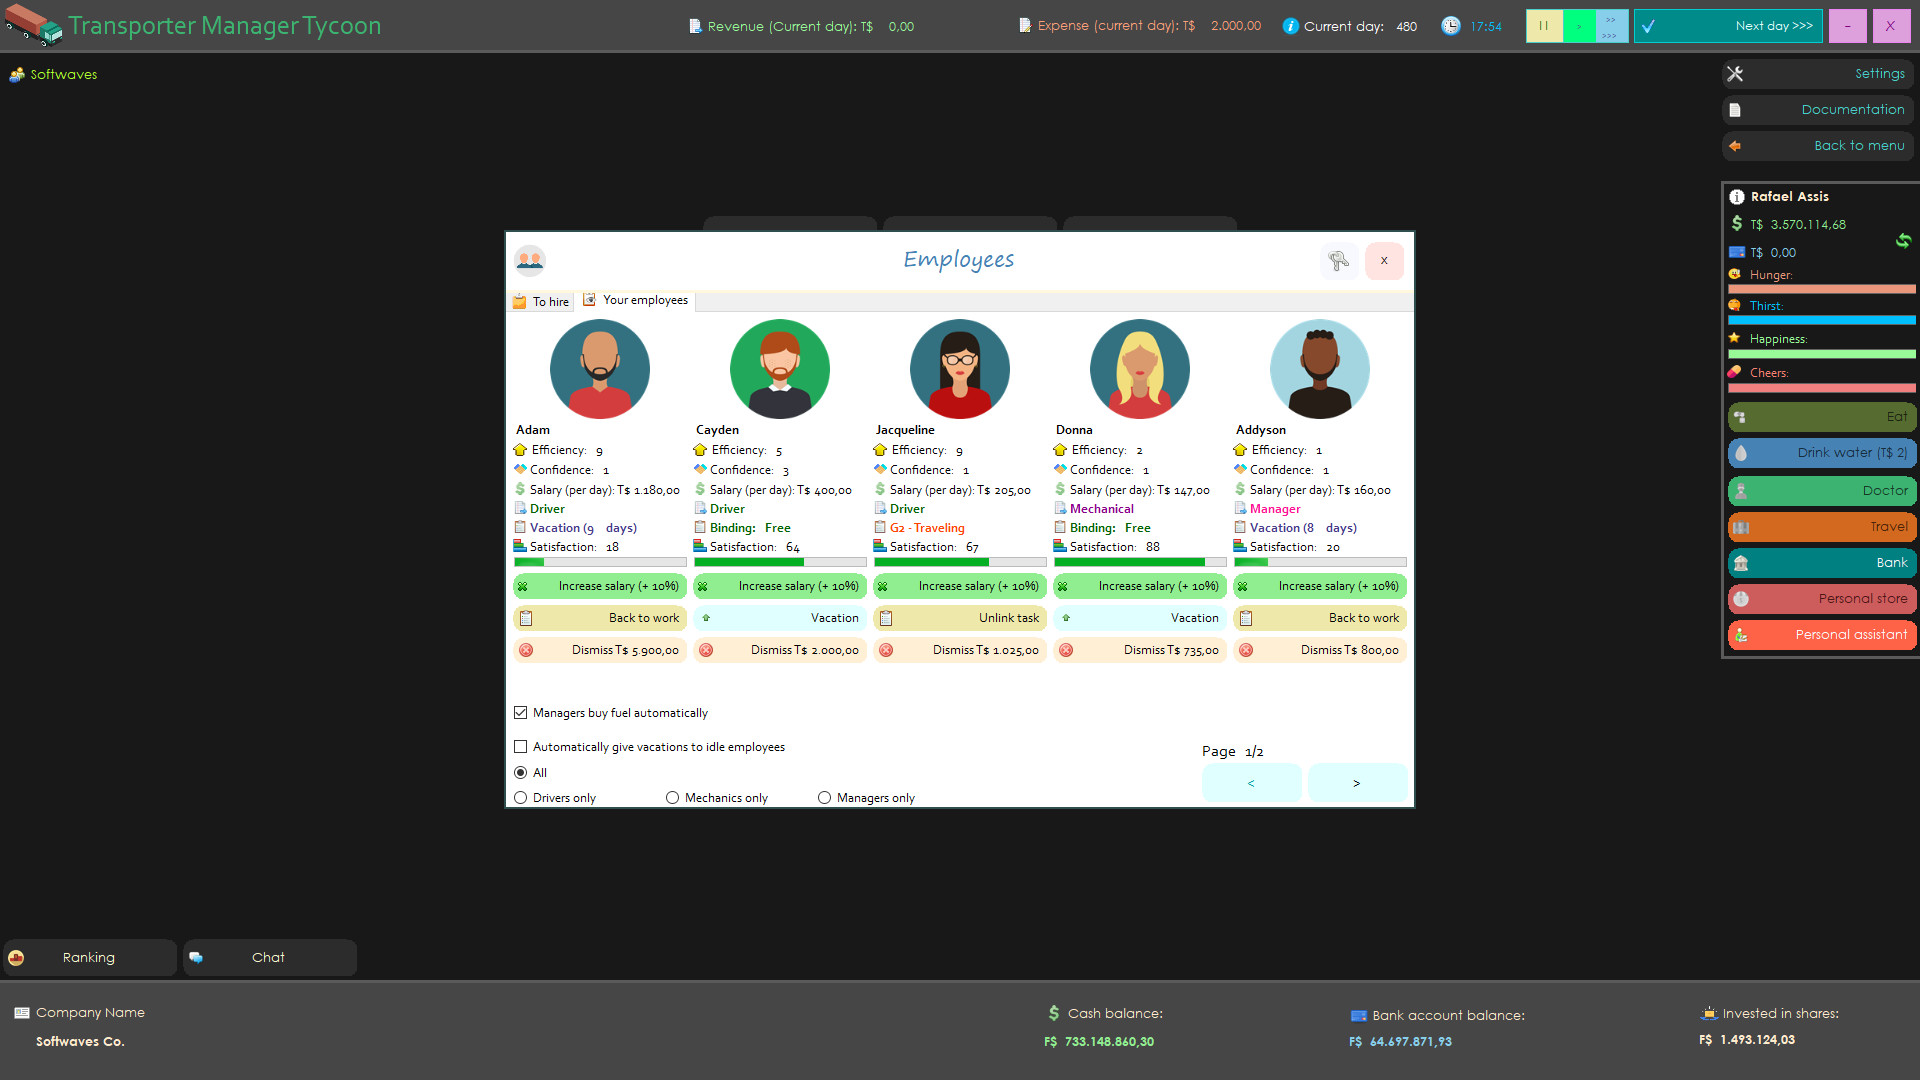Click the clock icon next to 17:54
This screenshot has height=1080, width=1920.
[x=1450, y=26]
